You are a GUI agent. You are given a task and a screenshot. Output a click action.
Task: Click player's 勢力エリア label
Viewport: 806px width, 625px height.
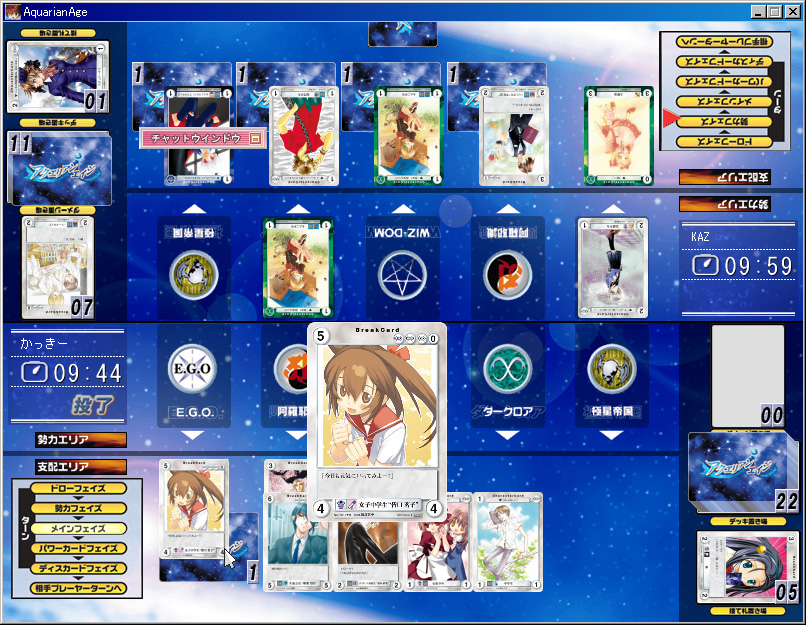tap(81, 439)
